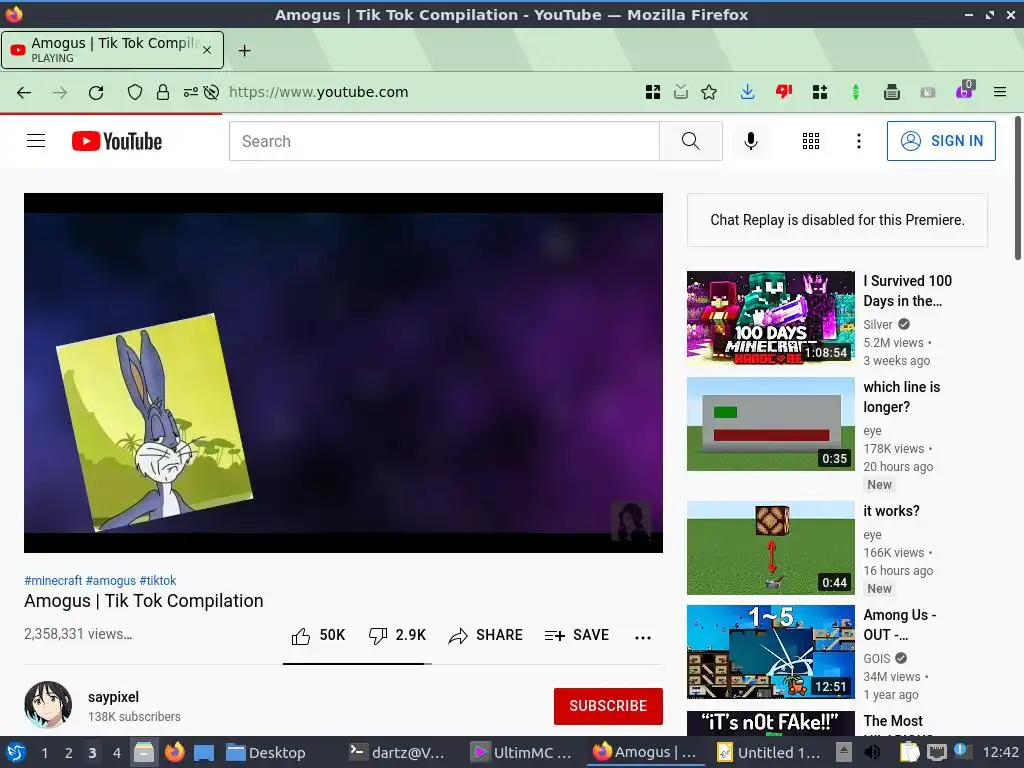This screenshot has height=768, width=1024.
Task: Click the volume speaker tray icon
Action: (x=872, y=752)
